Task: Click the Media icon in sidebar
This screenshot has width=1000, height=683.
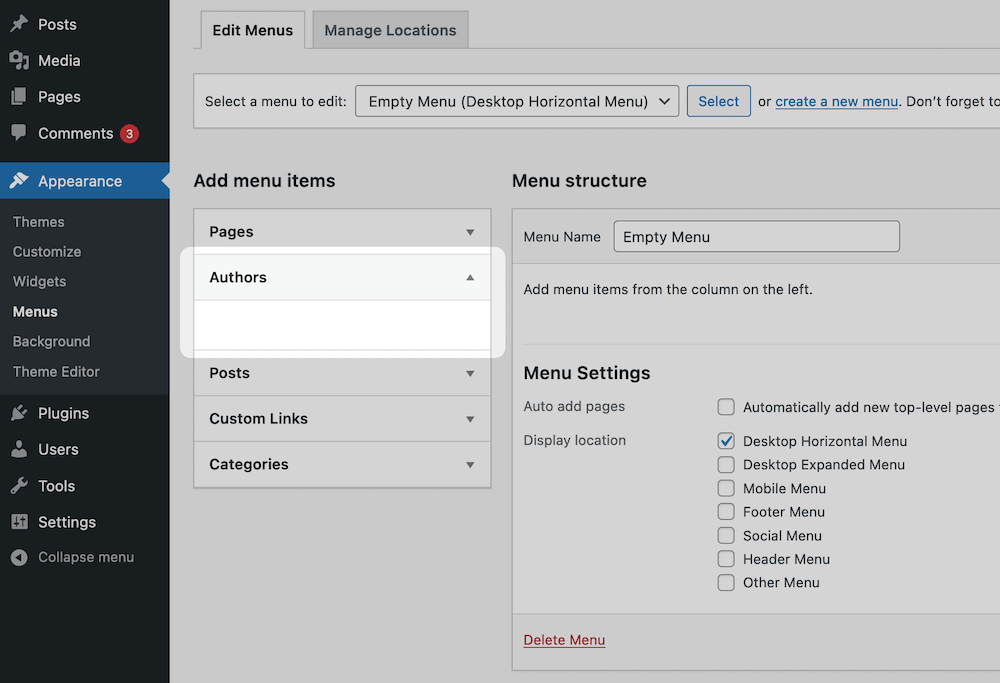Action: point(19,61)
